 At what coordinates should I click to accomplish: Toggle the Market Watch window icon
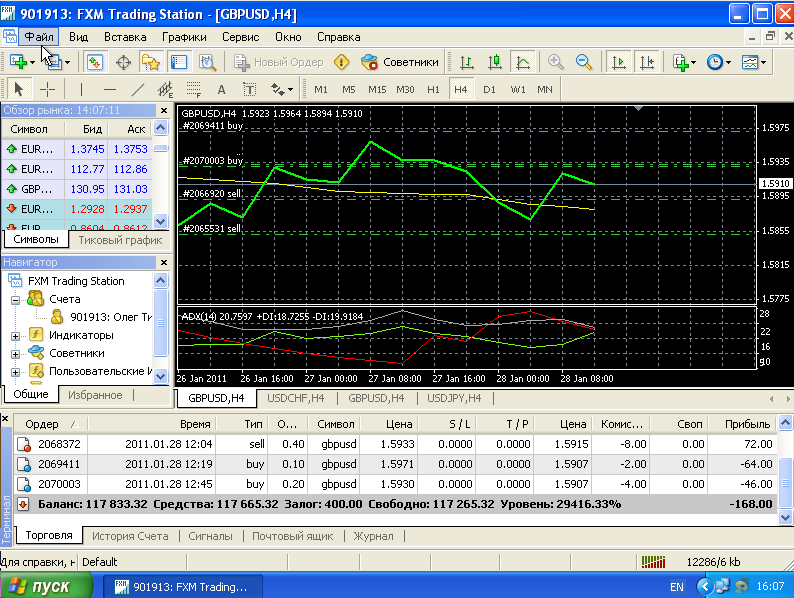coord(95,62)
